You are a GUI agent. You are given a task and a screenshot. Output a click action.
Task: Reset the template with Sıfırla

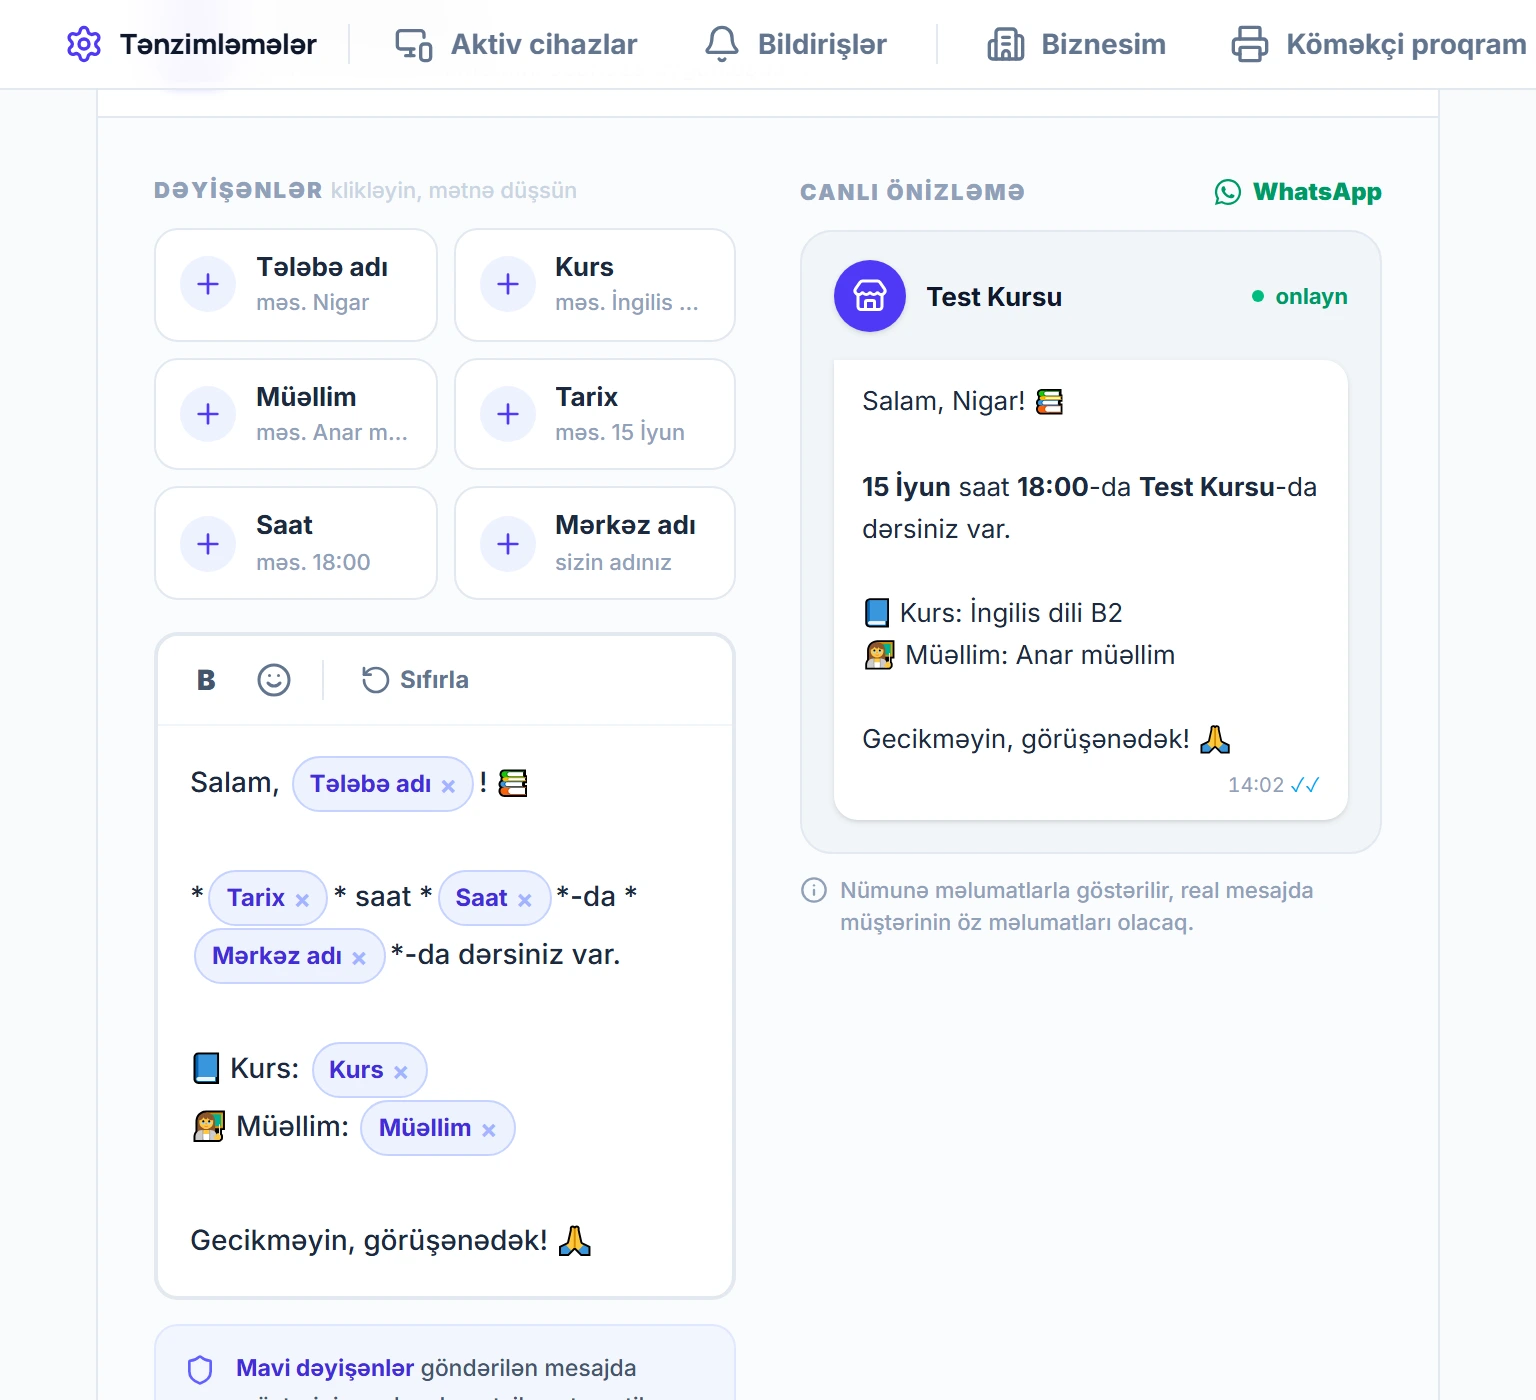pos(415,680)
